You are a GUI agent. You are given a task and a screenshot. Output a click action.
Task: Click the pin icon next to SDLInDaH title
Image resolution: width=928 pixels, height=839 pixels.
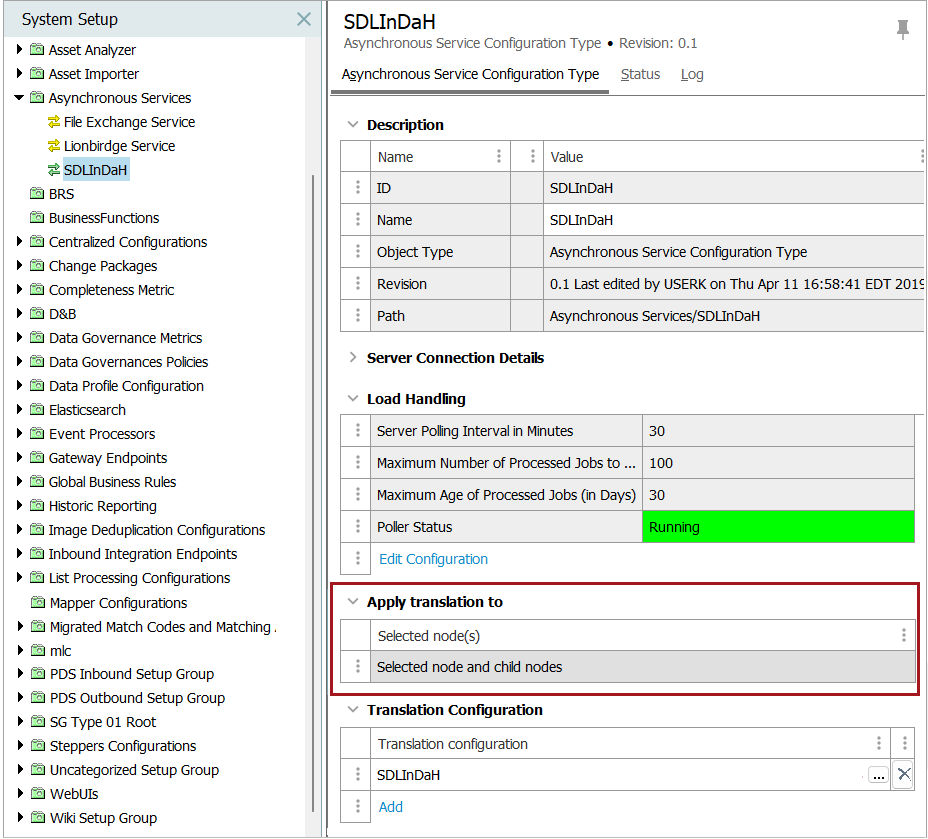click(903, 30)
